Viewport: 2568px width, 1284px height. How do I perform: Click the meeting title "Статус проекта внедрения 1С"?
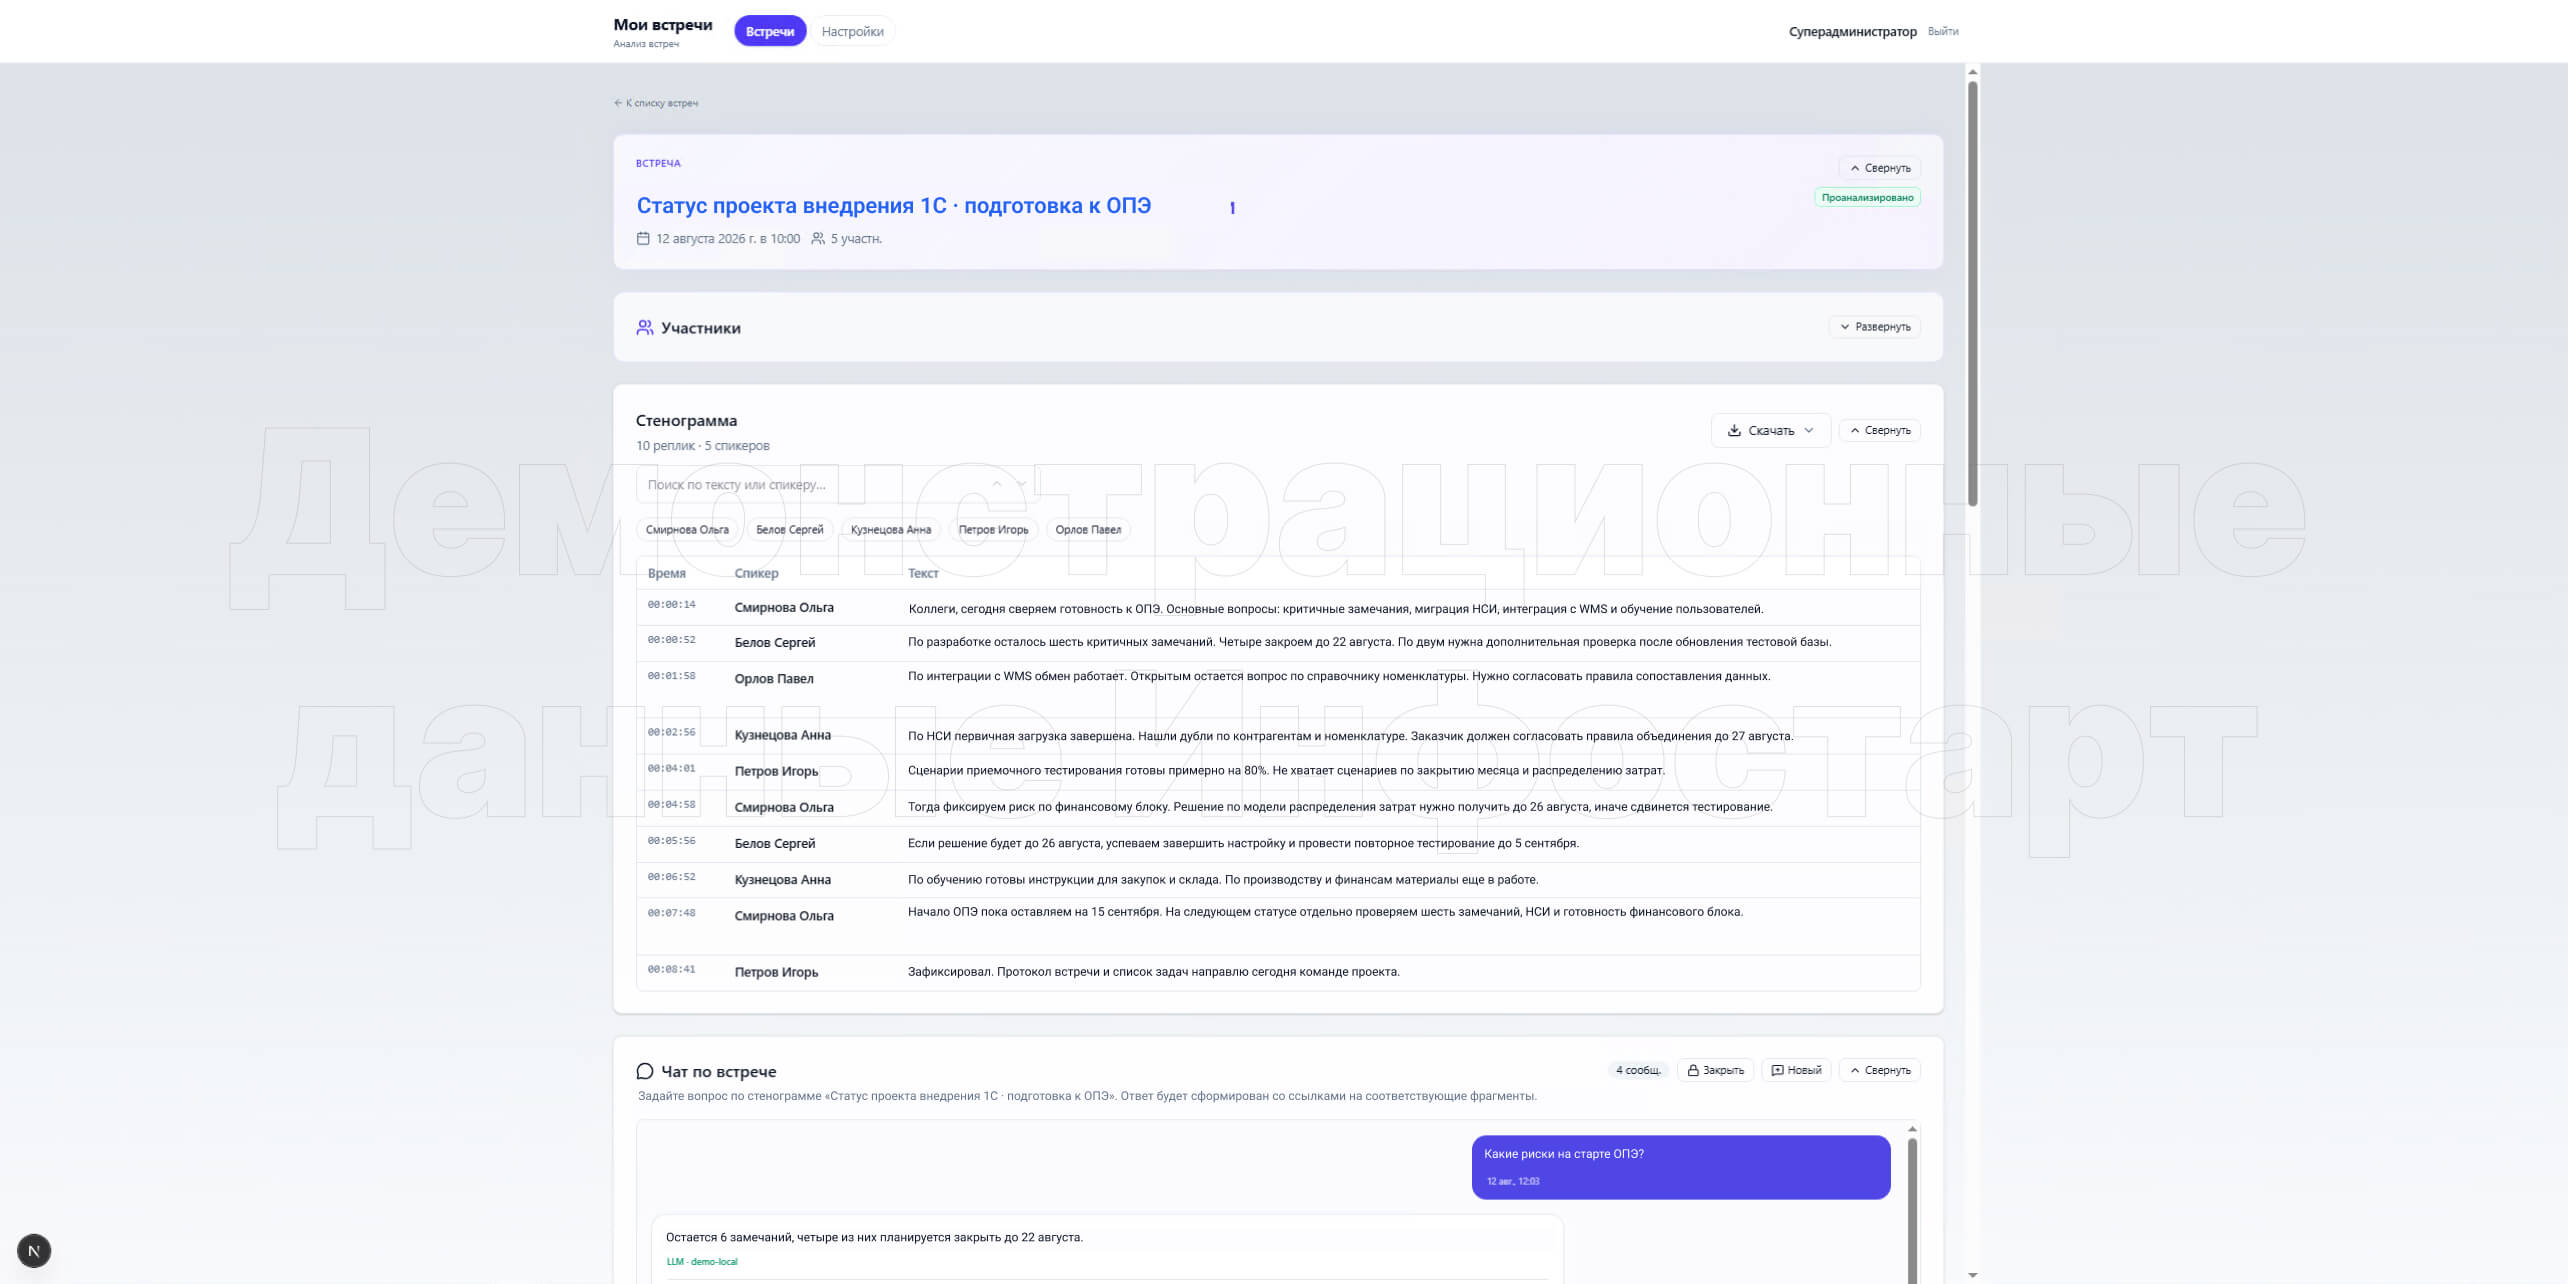pos(893,206)
